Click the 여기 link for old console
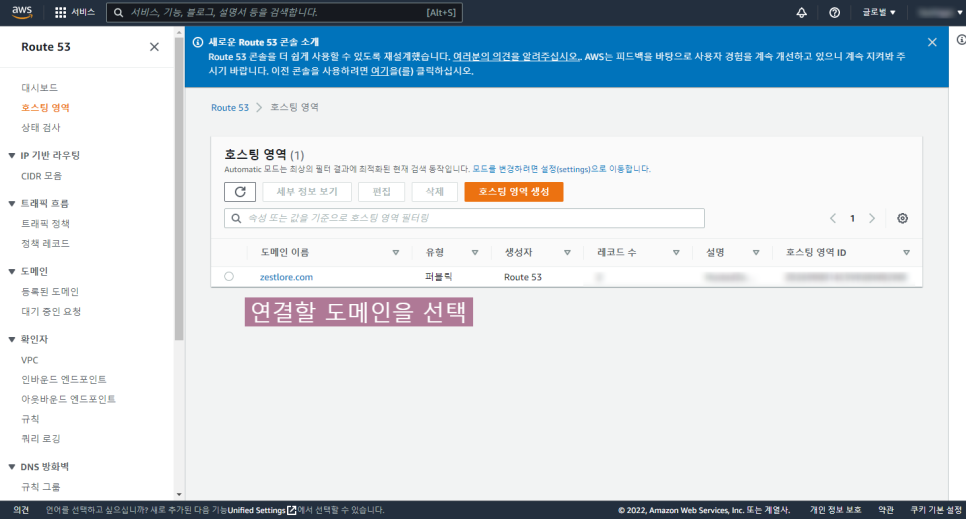Screen dimensions: 966x519 (x=380, y=71)
